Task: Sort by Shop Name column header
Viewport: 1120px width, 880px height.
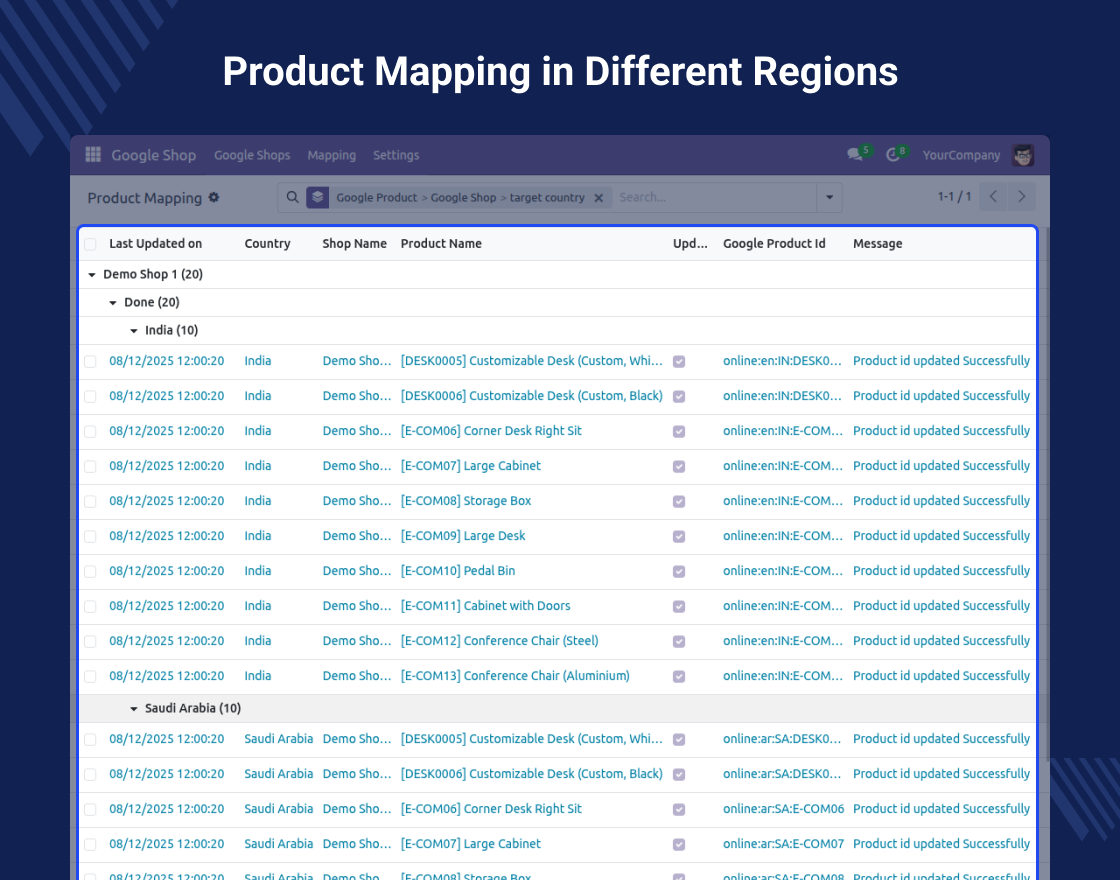Action: coord(354,244)
